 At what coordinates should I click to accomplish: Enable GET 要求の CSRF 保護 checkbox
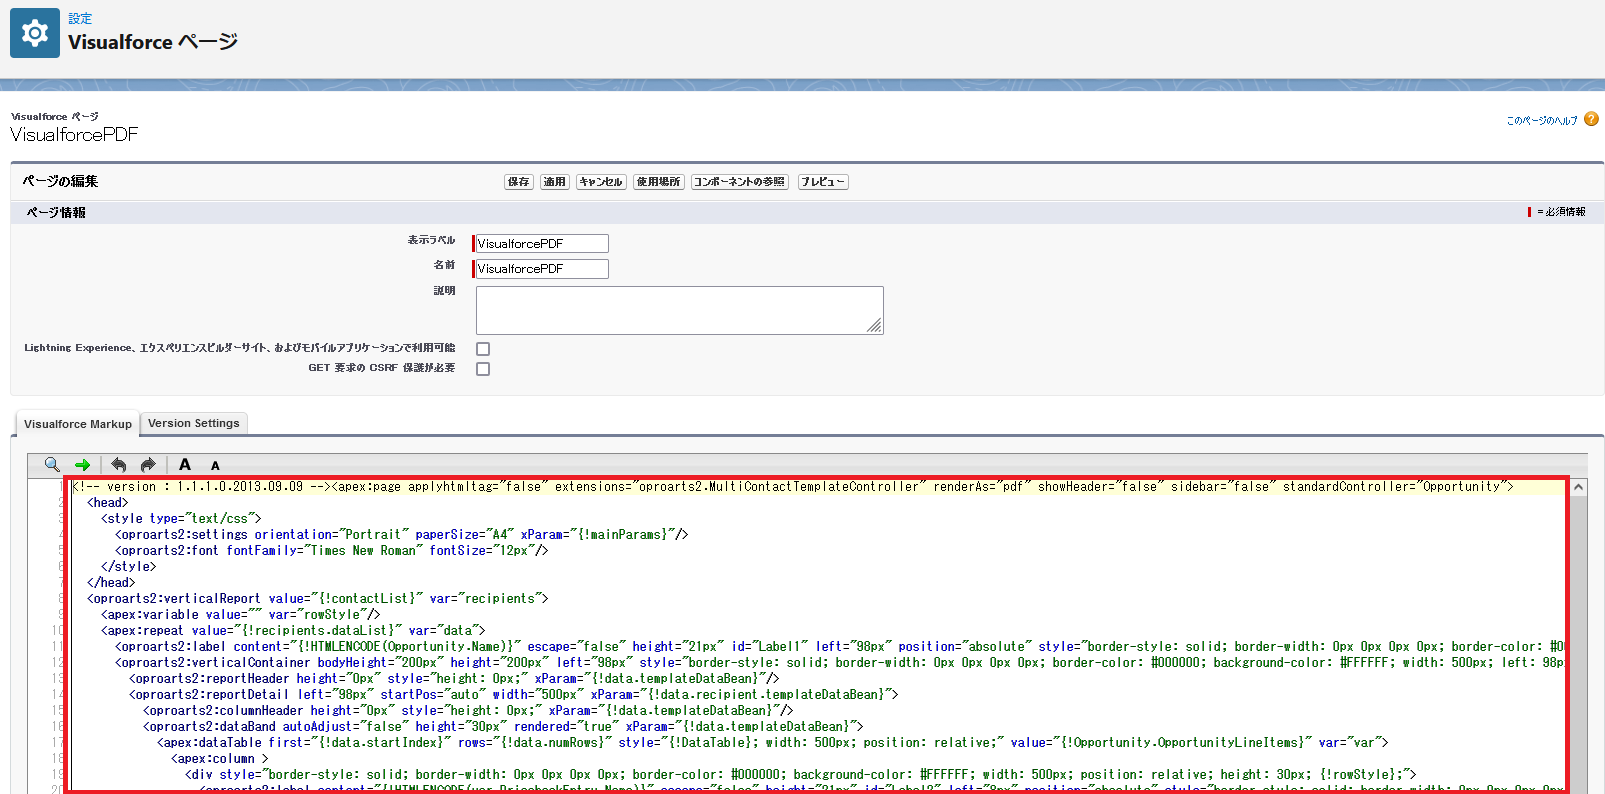(x=483, y=369)
